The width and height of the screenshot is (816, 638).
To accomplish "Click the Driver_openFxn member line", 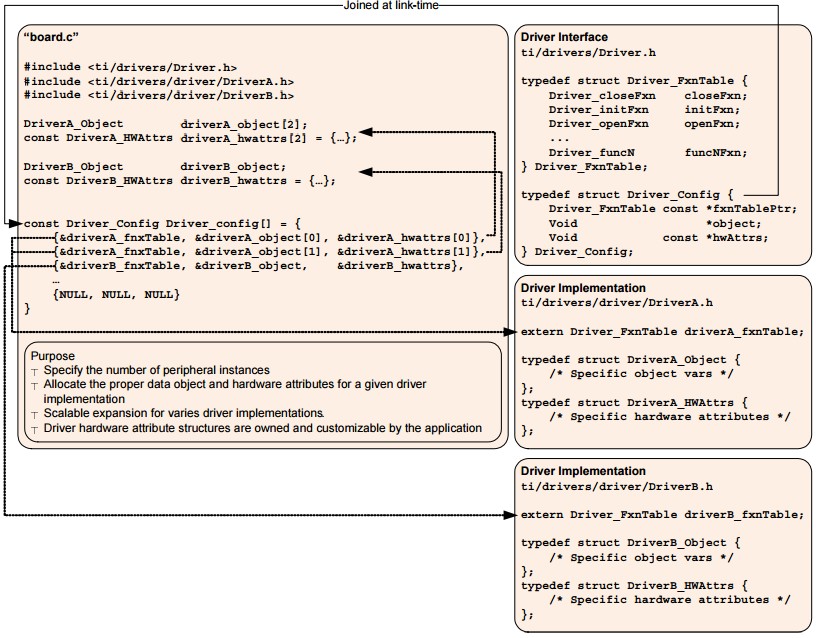I will coord(644,124).
